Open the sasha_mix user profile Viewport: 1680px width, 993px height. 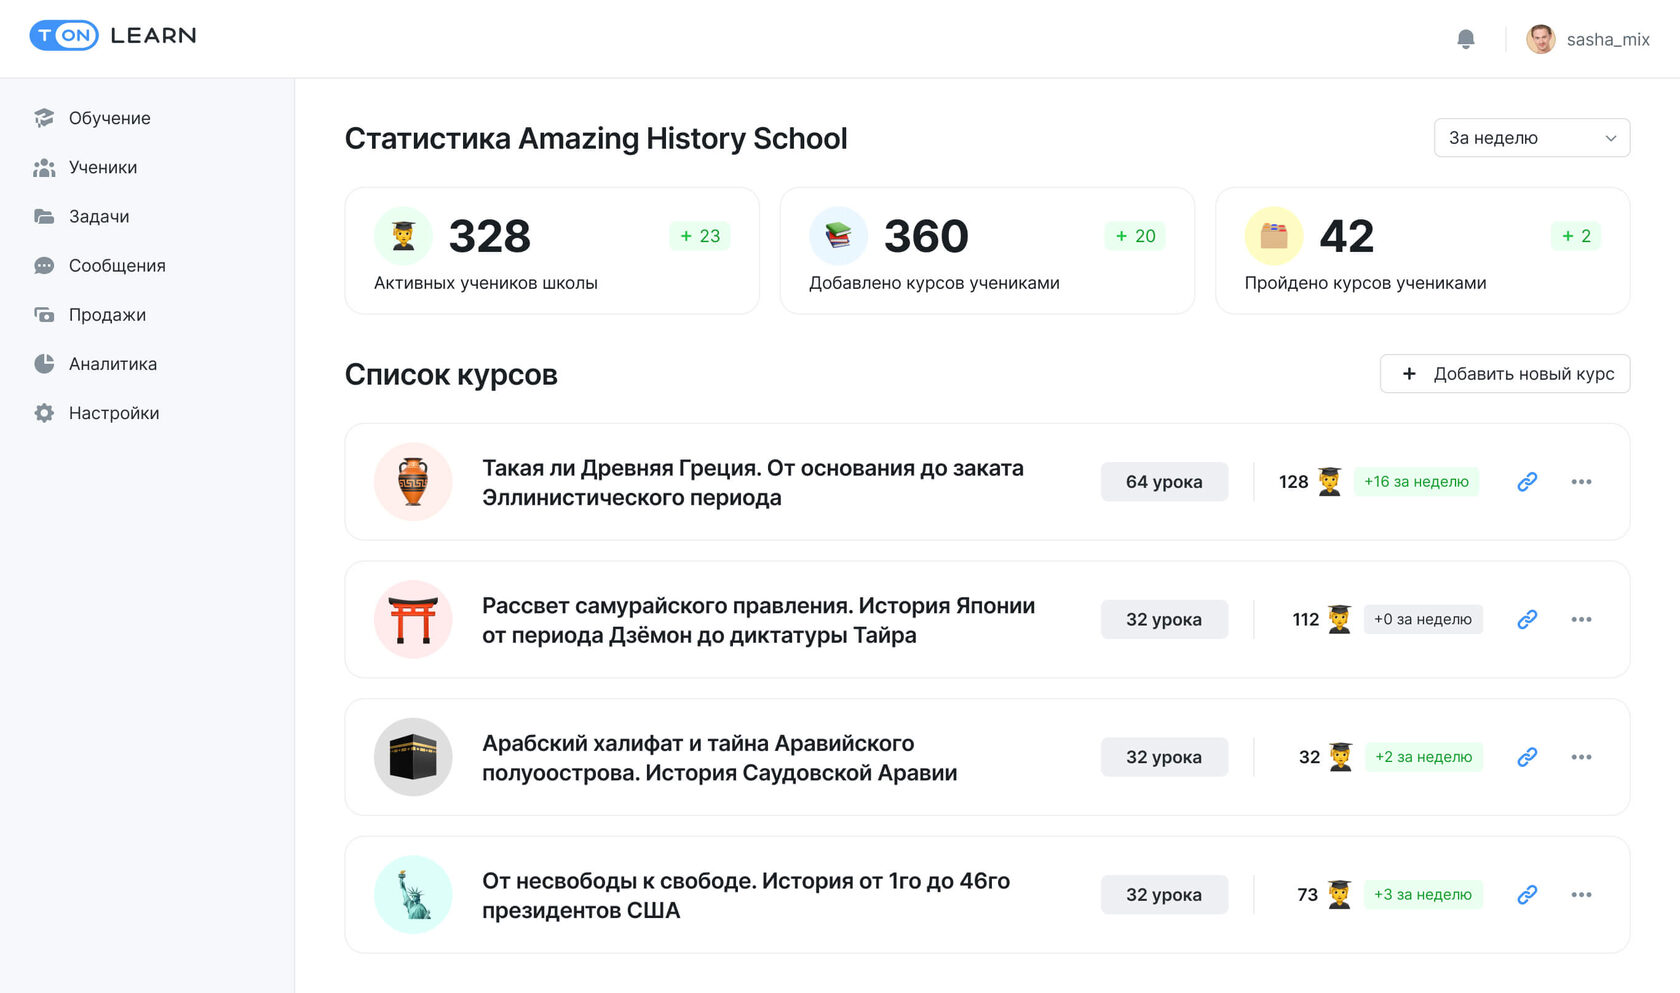coord(1588,39)
